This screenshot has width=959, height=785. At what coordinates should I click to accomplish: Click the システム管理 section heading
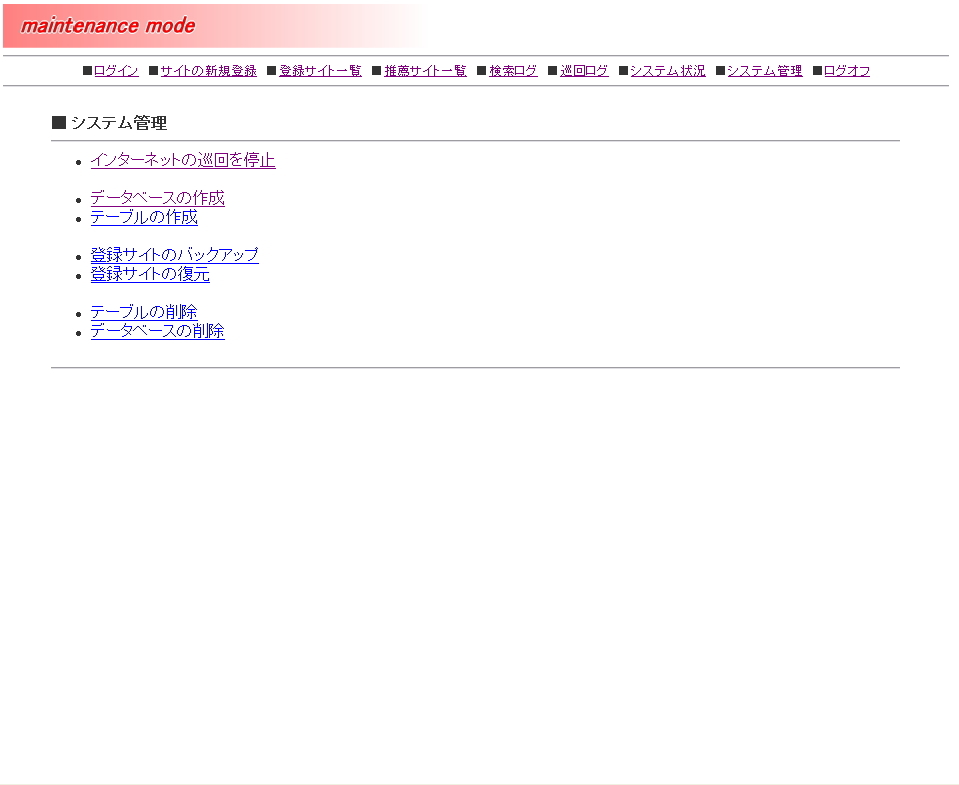[118, 123]
